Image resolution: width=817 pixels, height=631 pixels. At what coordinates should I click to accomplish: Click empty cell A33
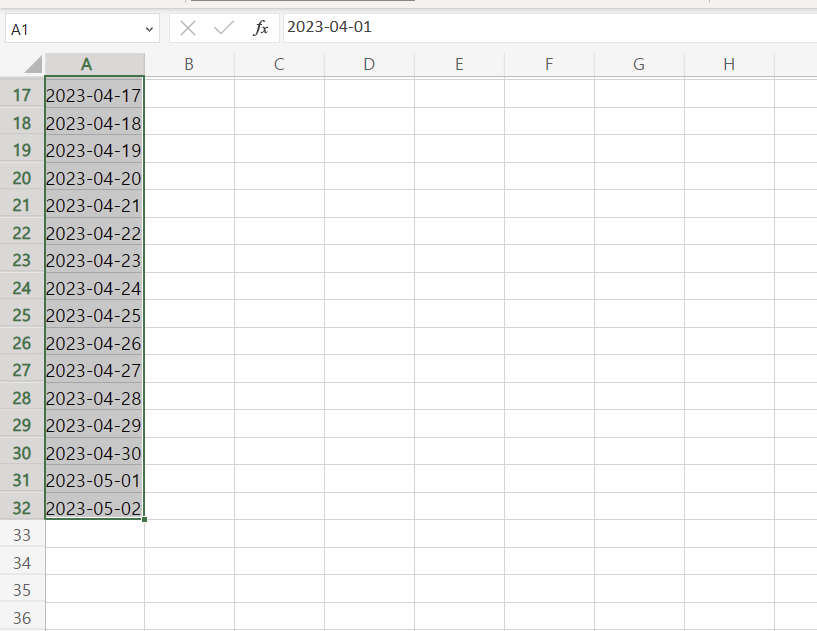pyautogui.click(x=94, y=534)
